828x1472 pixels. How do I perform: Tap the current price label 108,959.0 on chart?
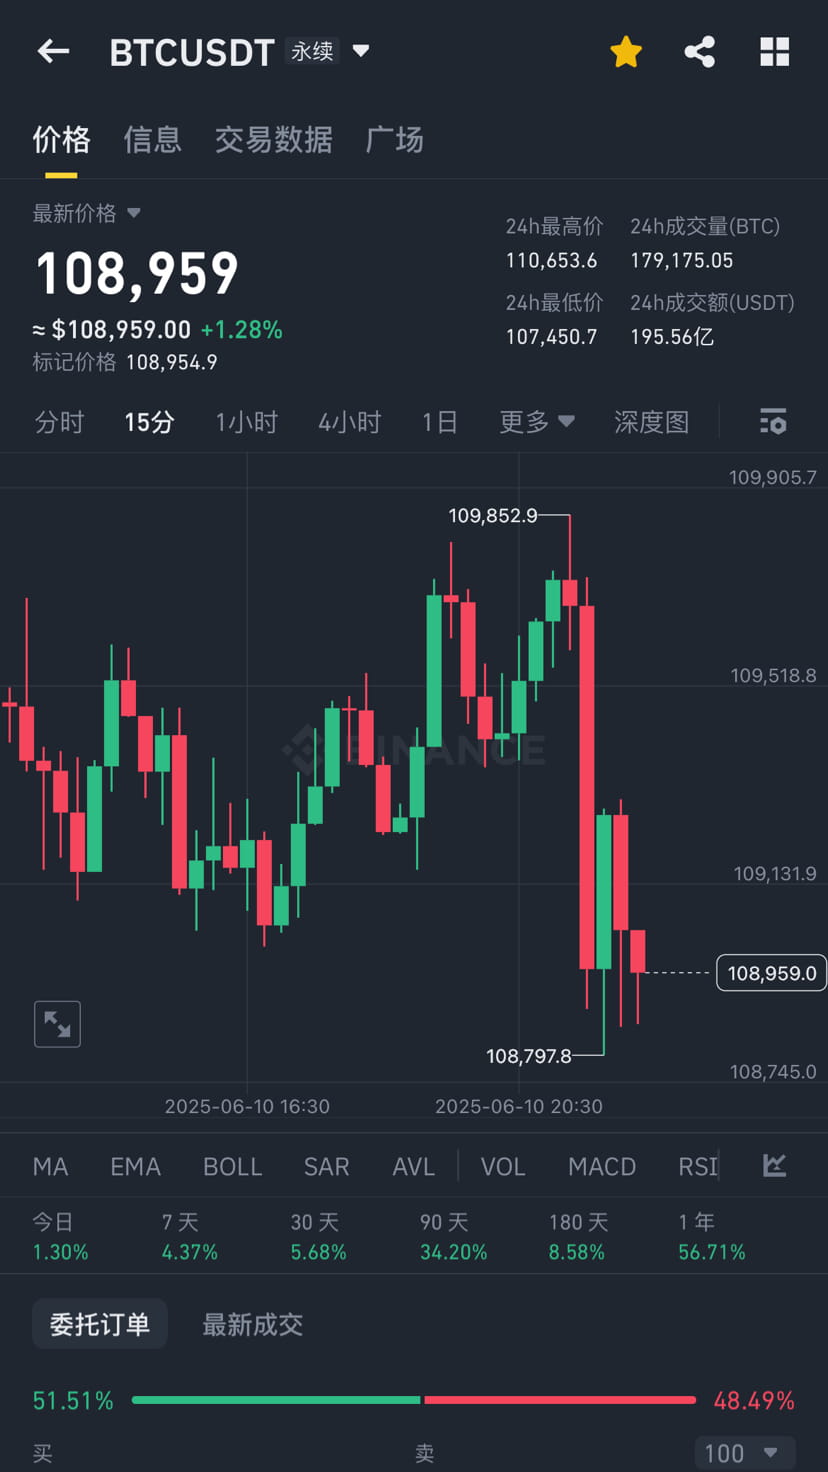coord(772,973)
